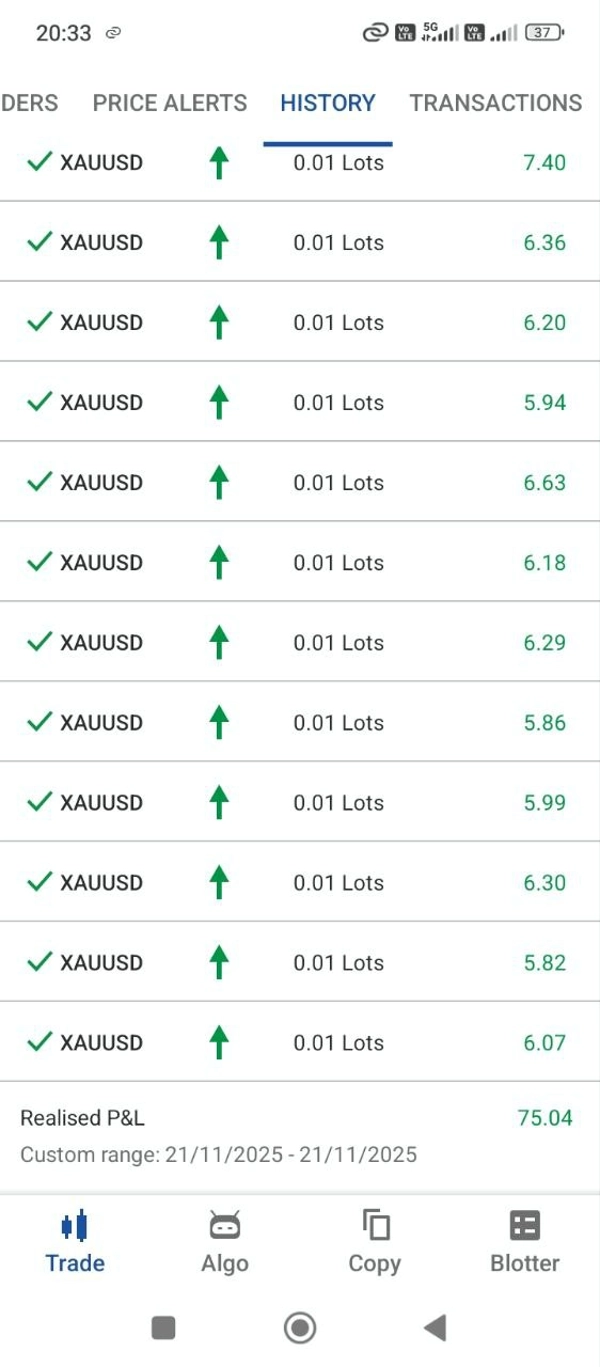
Task: Tap green up arrow on 7.40 trade
Action: 219,163
